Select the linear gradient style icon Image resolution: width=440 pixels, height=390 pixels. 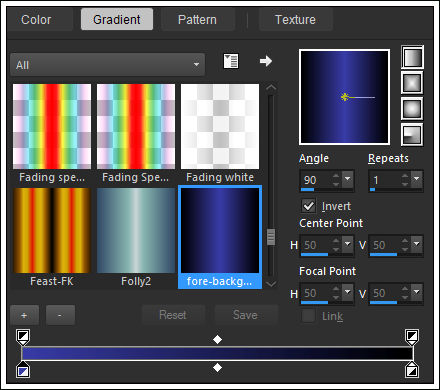tap(412, 58)
